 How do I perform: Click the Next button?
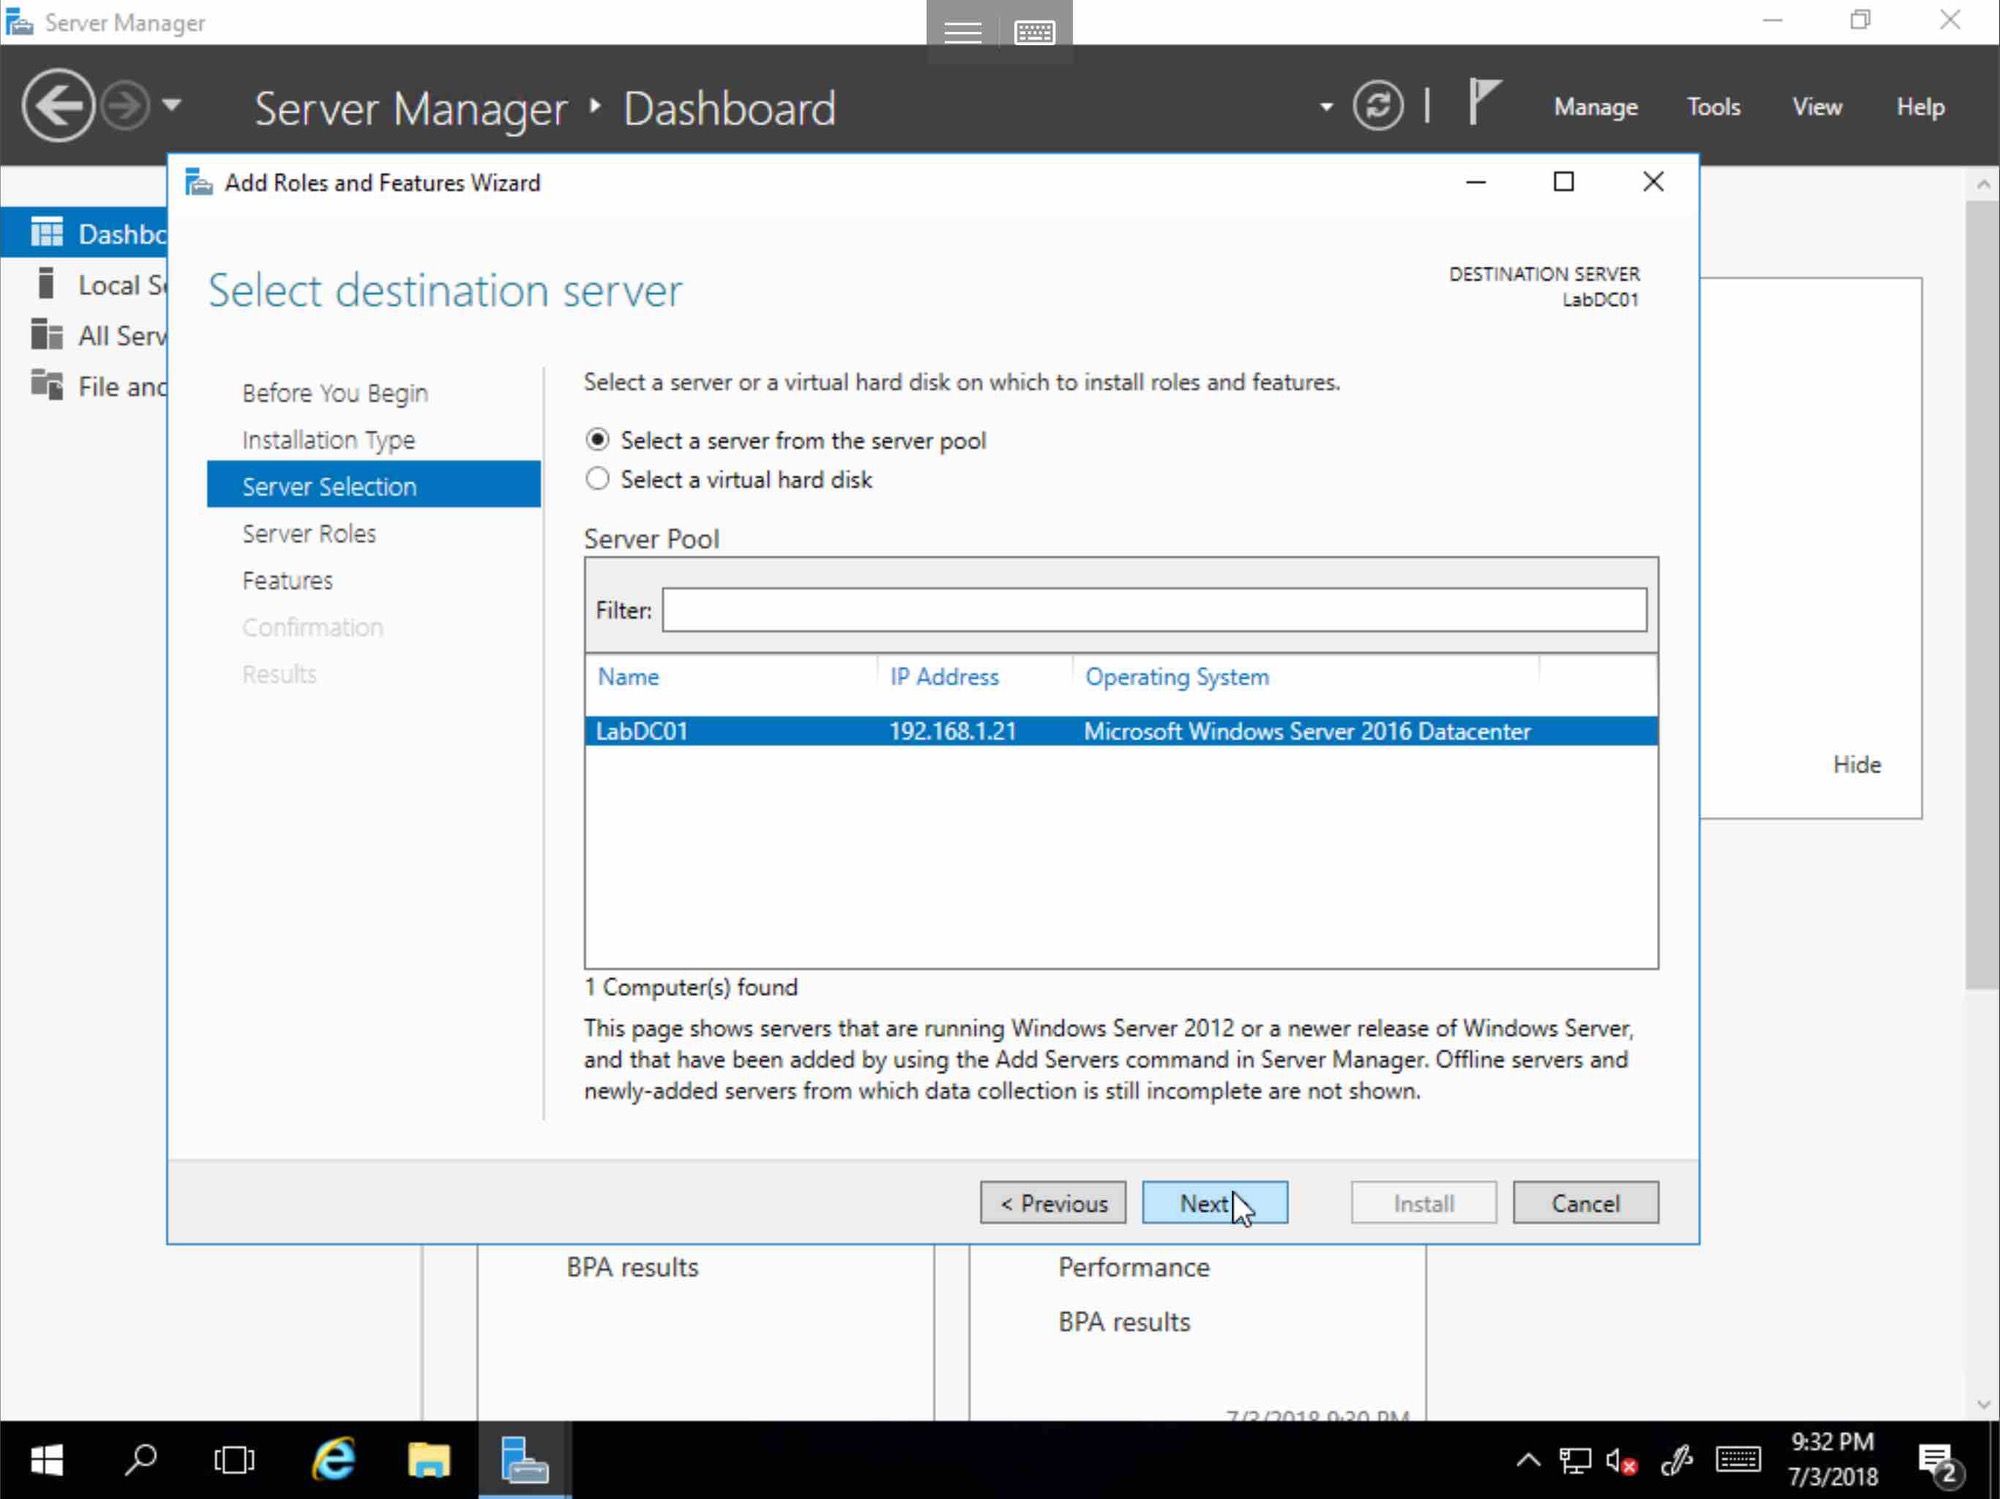click(x=1215, y=1203)
